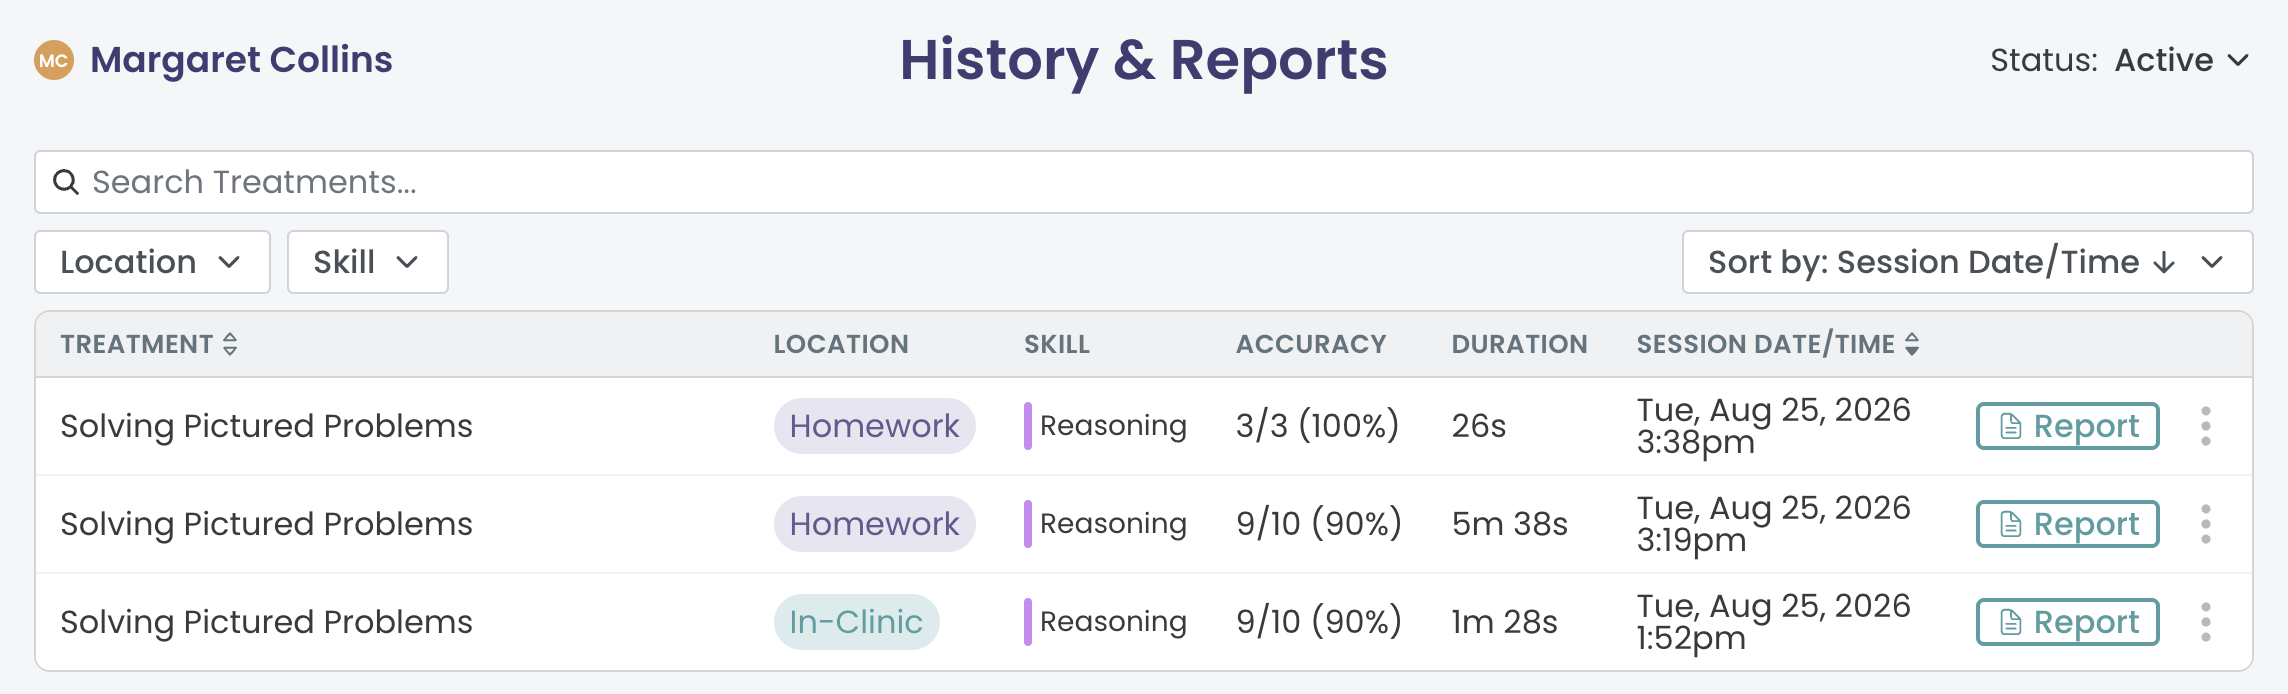Image resolution: width=2288 pixels, height=694 pixels.
Task: Open more options for 3:38pm session
Action: pyautogui.click(x=2205, y=426)
